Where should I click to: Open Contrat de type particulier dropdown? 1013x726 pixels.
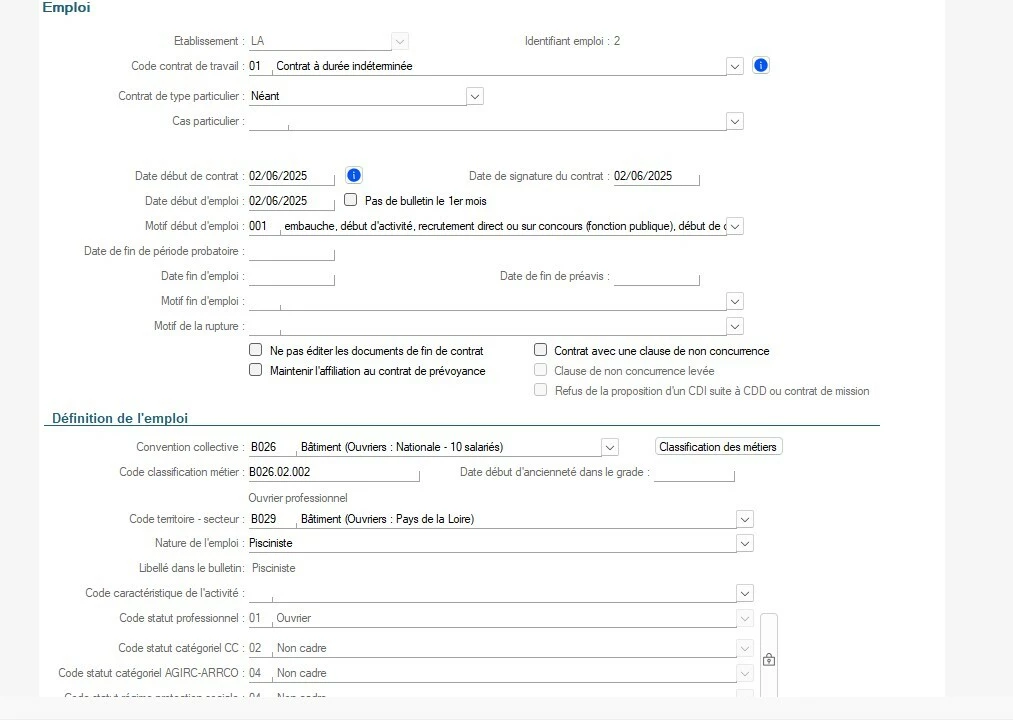coord(475,96)
